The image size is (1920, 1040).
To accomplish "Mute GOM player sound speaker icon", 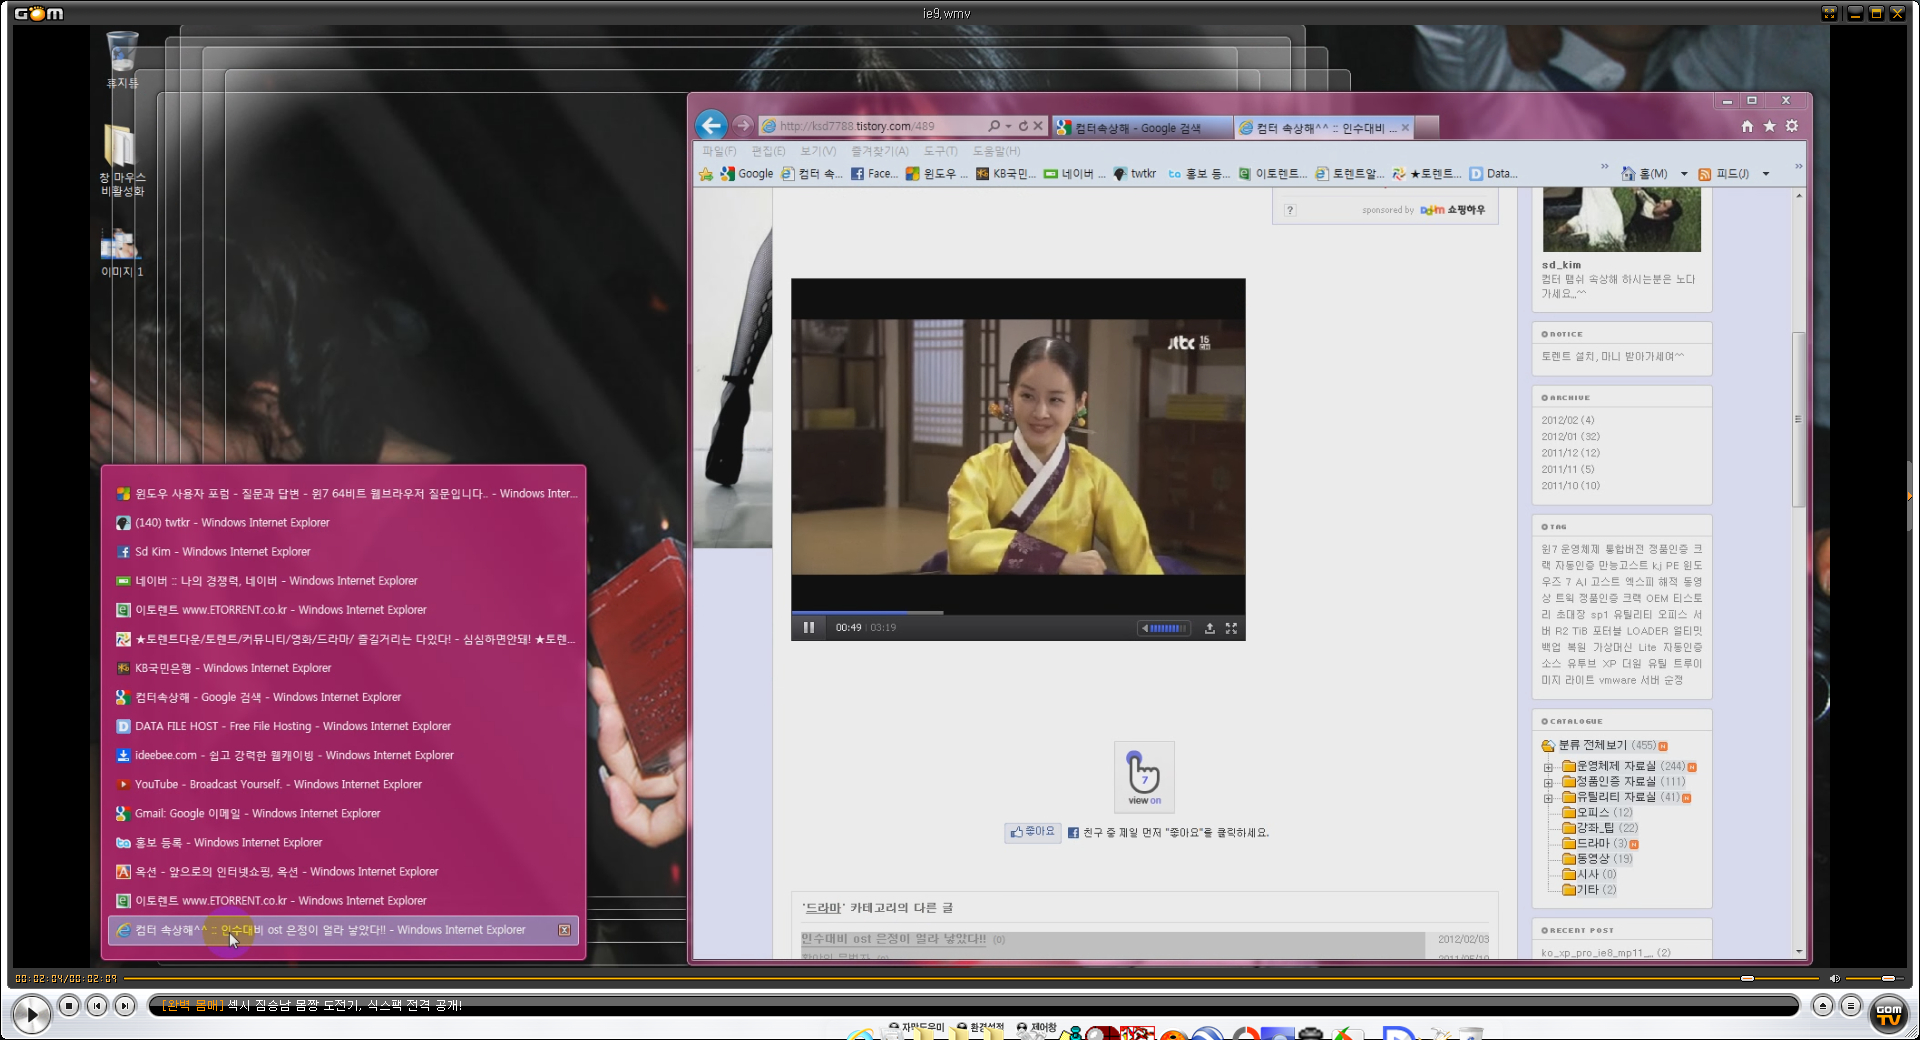I will pos(1835,978).
